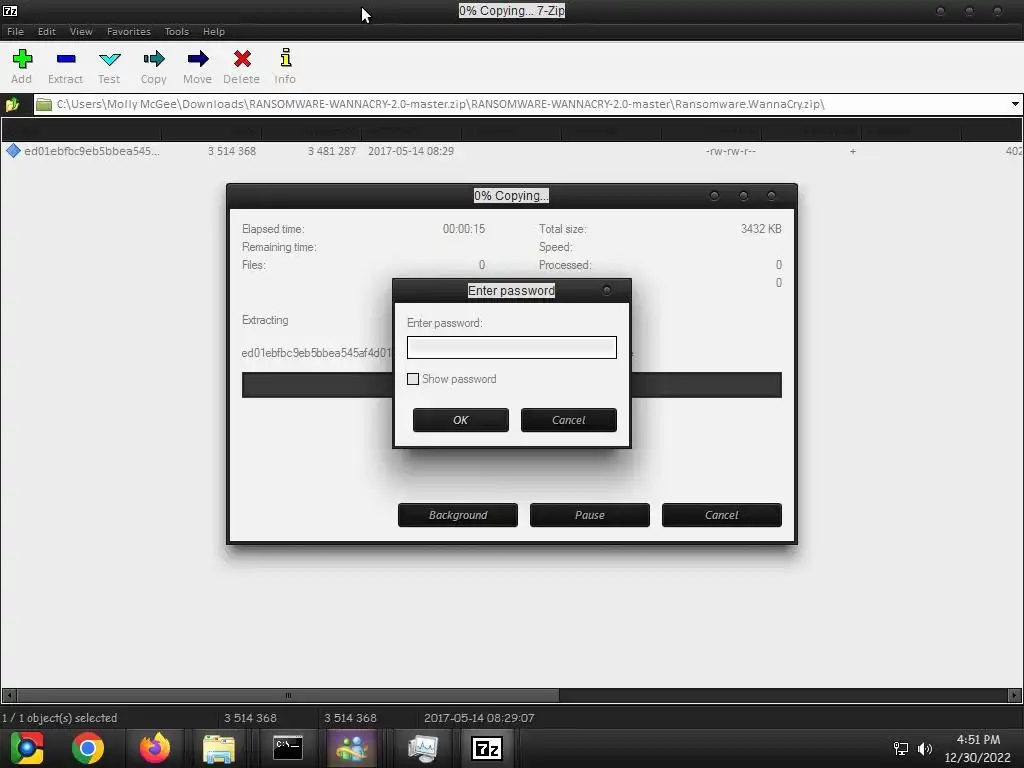Open the Edit menu
The image size is (1024, 768).
tap(46, 31)
